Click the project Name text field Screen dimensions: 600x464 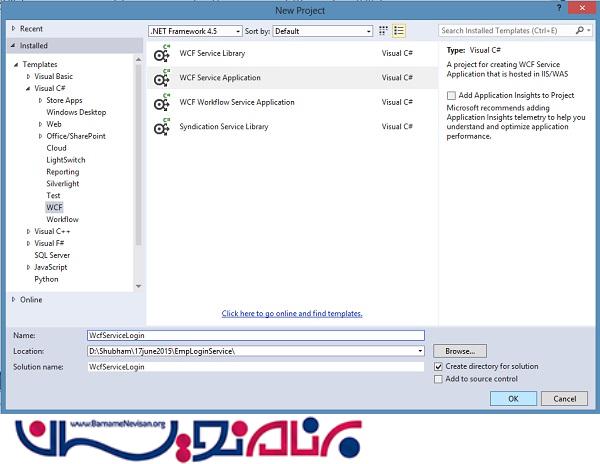255,336
